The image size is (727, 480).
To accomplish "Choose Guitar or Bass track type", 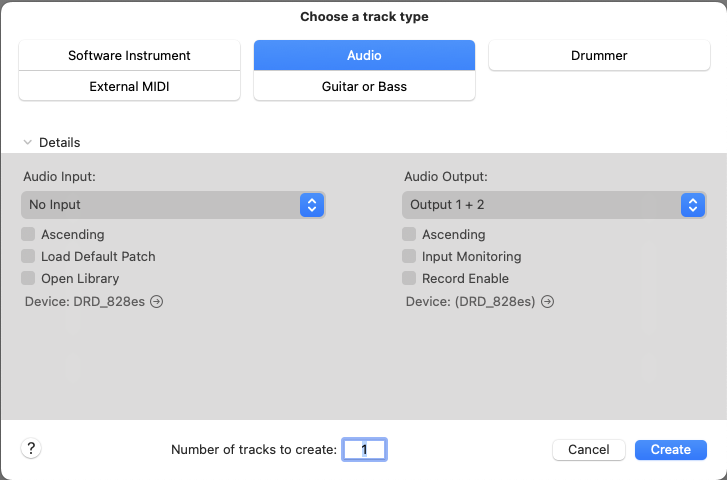I will (x=364, y=87).
